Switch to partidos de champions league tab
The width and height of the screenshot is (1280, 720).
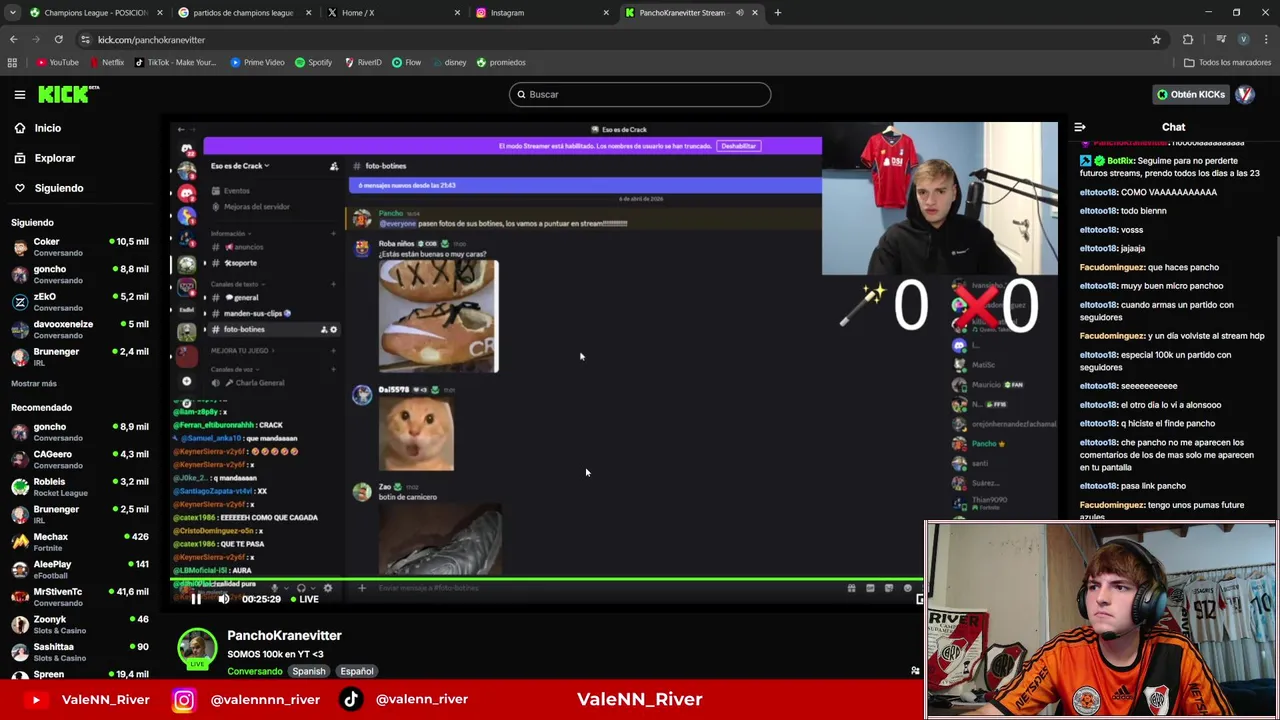[244, 12]
